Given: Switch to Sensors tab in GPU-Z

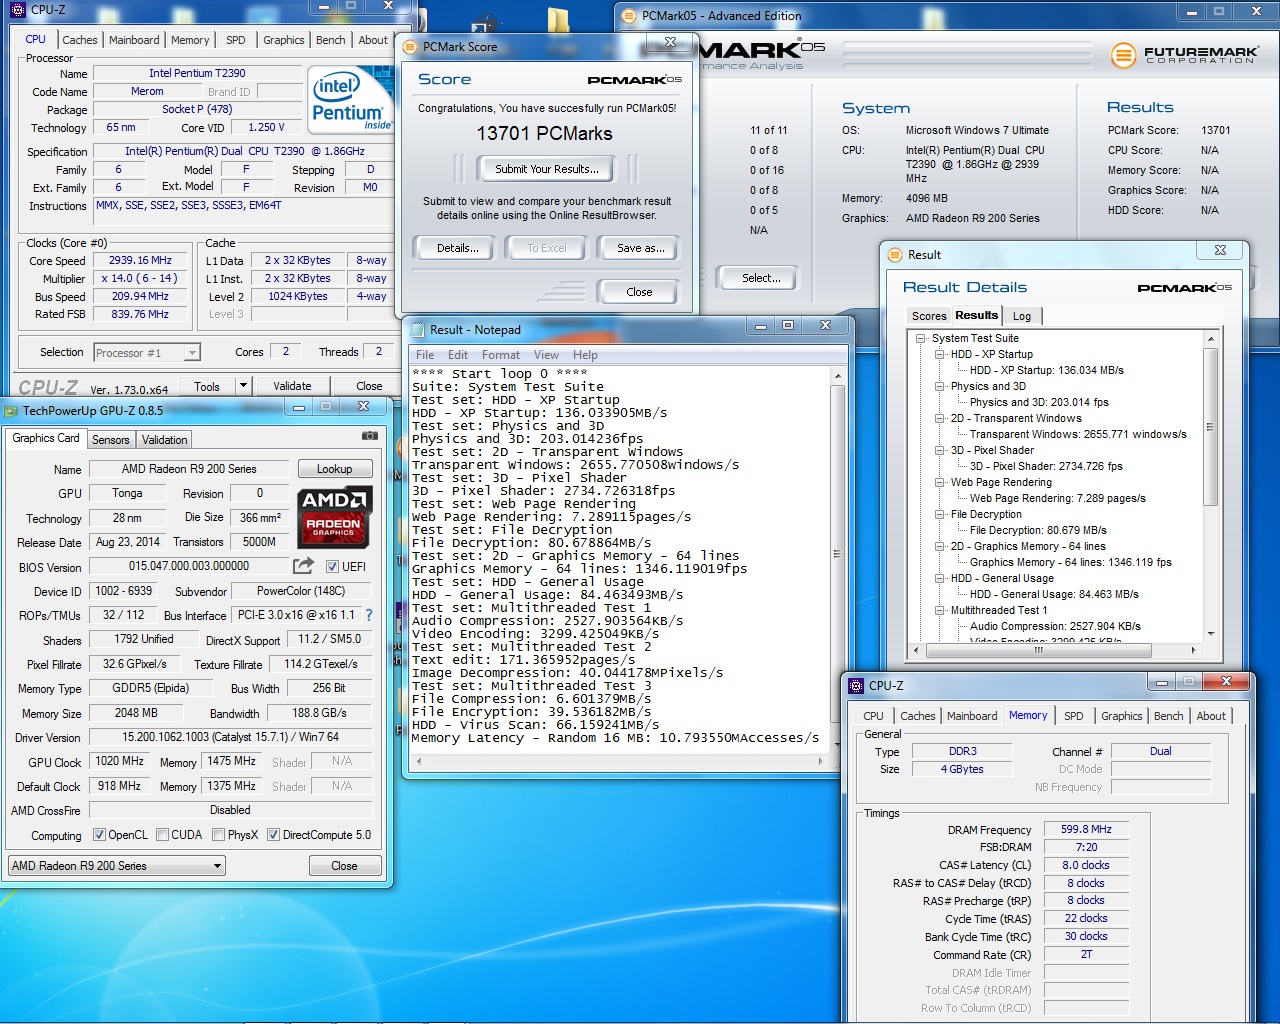Looking at the screenshot, I should 111,440.
